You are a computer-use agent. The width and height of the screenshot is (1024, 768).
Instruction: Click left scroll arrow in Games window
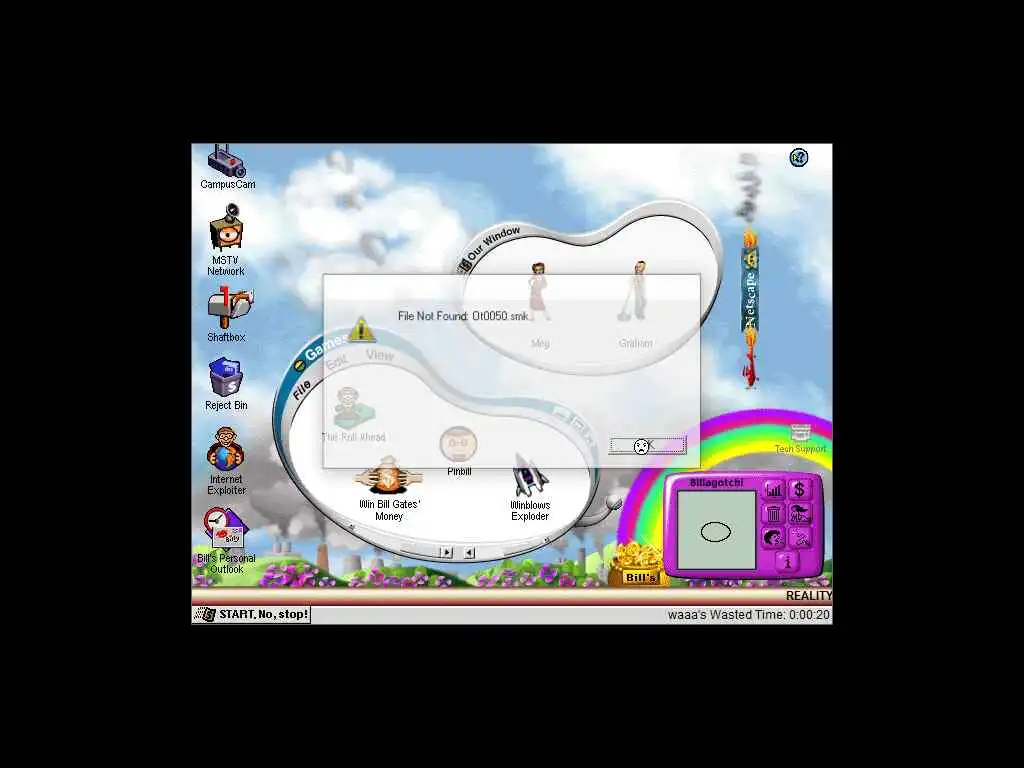click(x=469, y=552)
